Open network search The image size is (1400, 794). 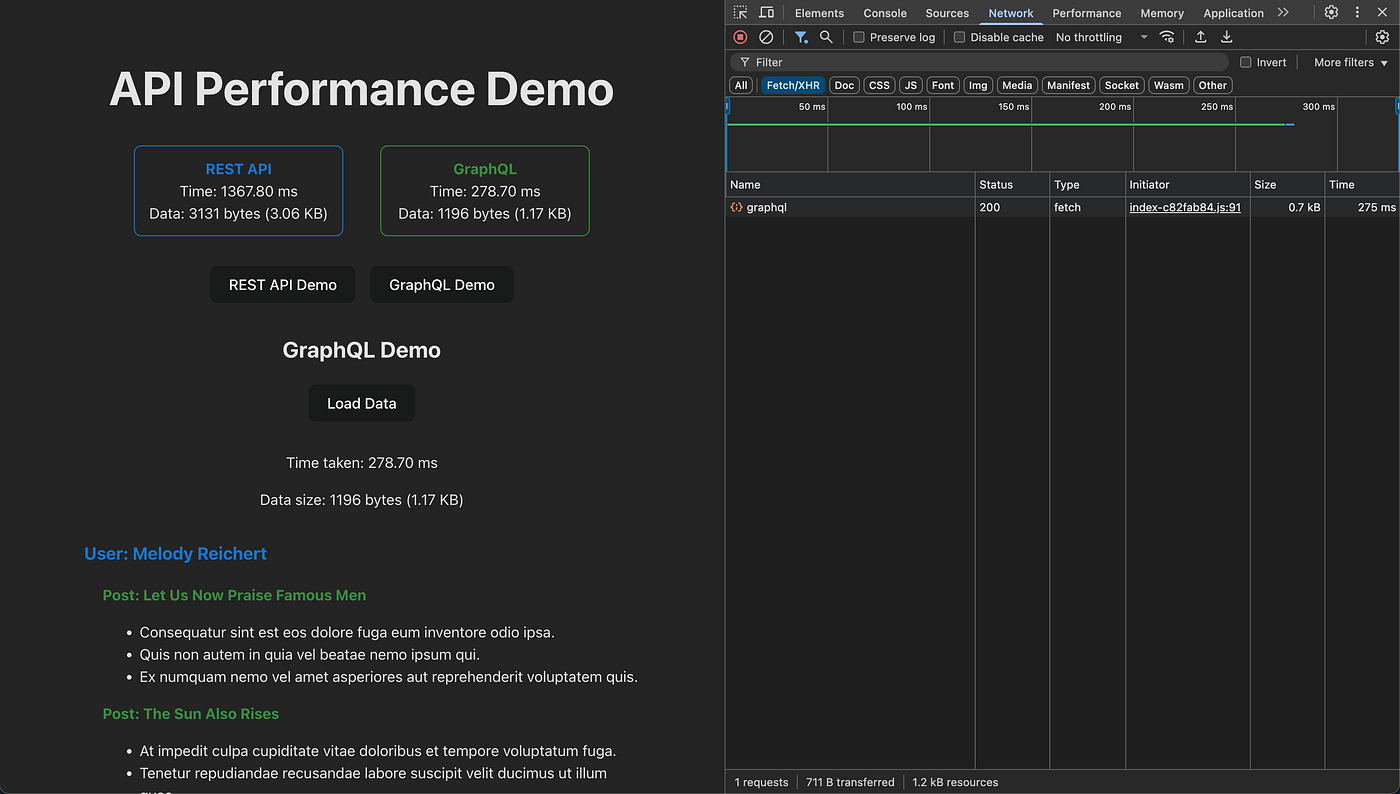point(825,37)
